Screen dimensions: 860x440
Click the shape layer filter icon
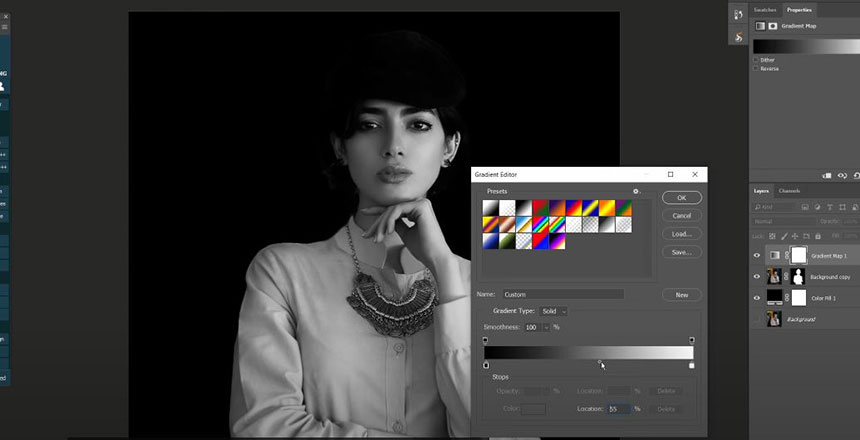coord(842,207)
